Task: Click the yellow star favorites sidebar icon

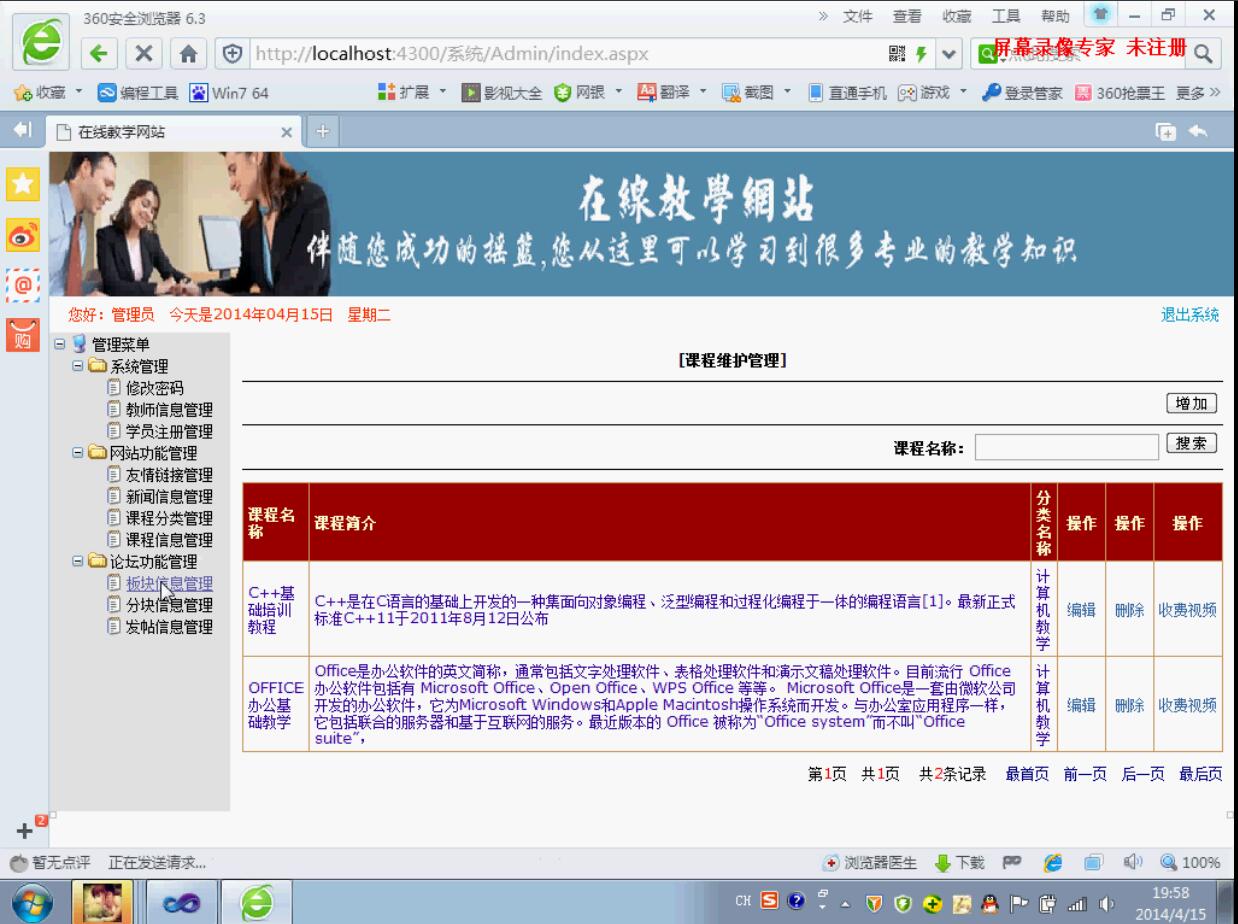Action: (x=22, y=185)
